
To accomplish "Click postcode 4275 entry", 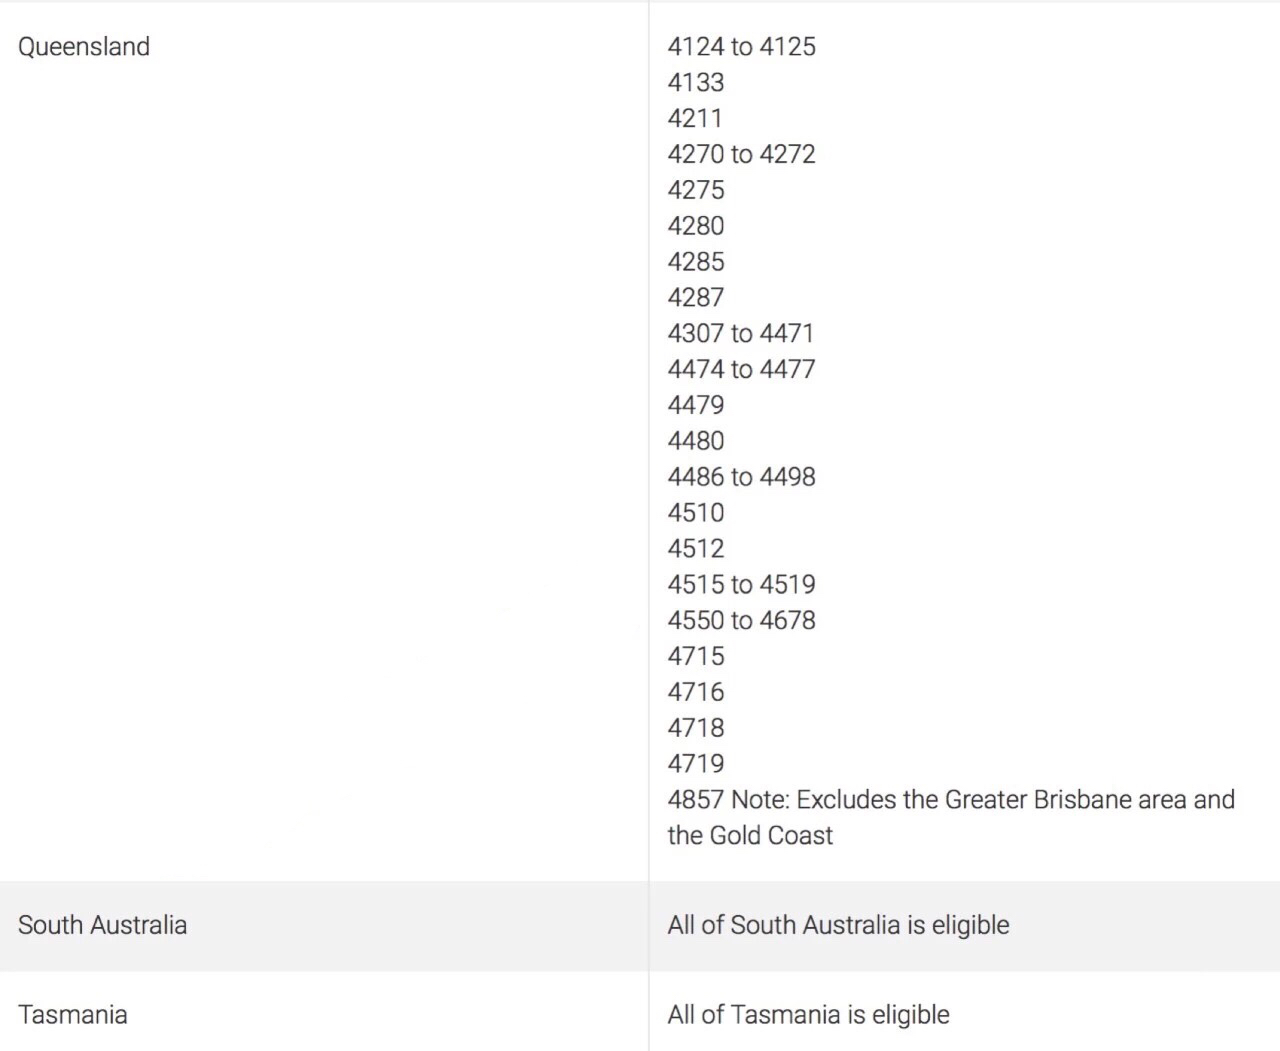I will pyautogui.click(x=696, y=190).
